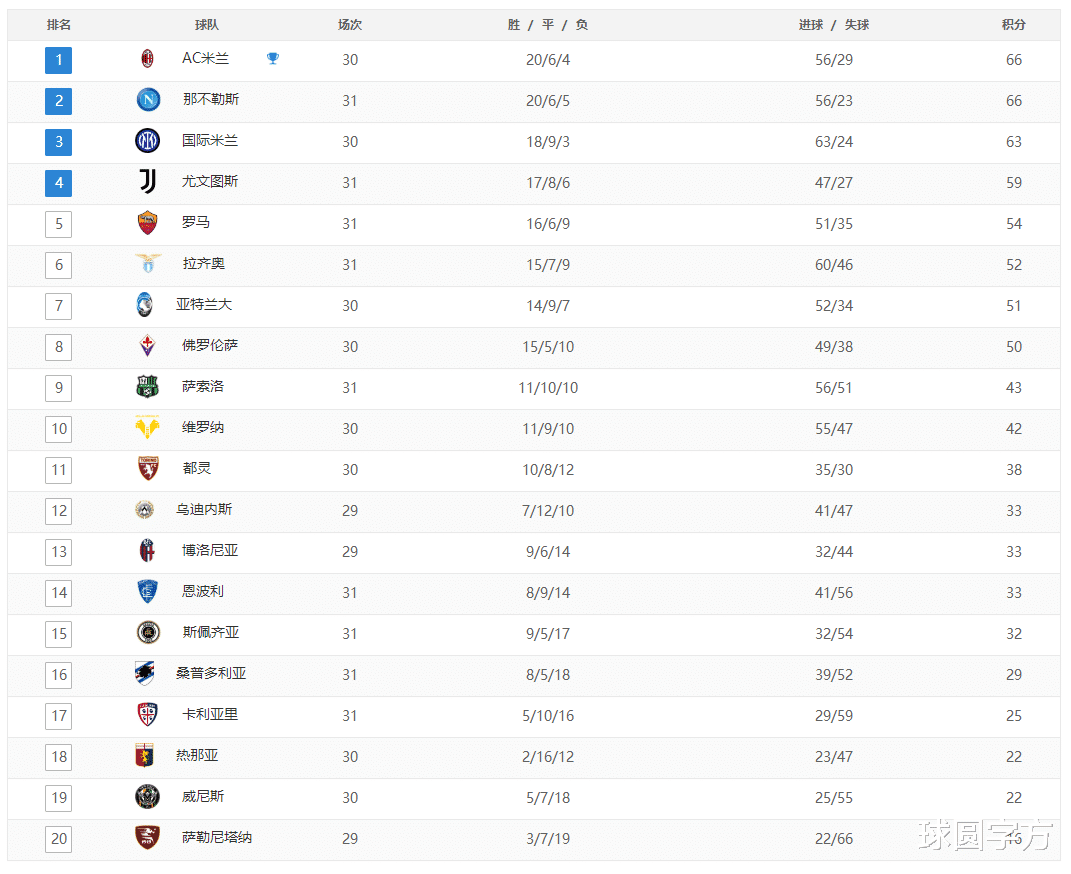Click the blue trophy icon beside AC米兰

(273, 59)
